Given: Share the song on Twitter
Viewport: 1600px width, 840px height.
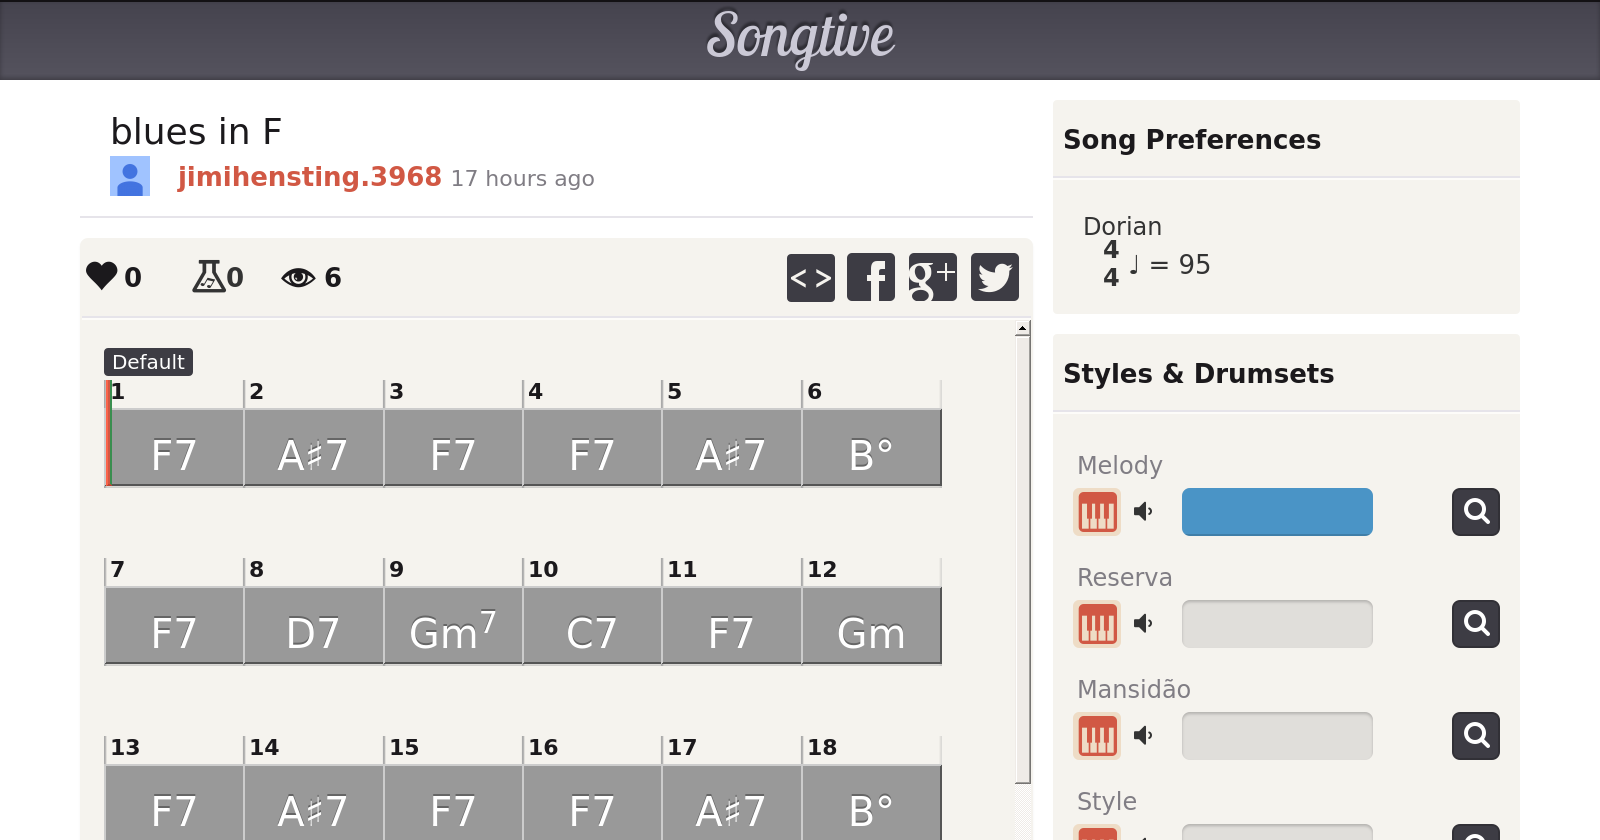Looking at the screenshot, I should (994, 277).
